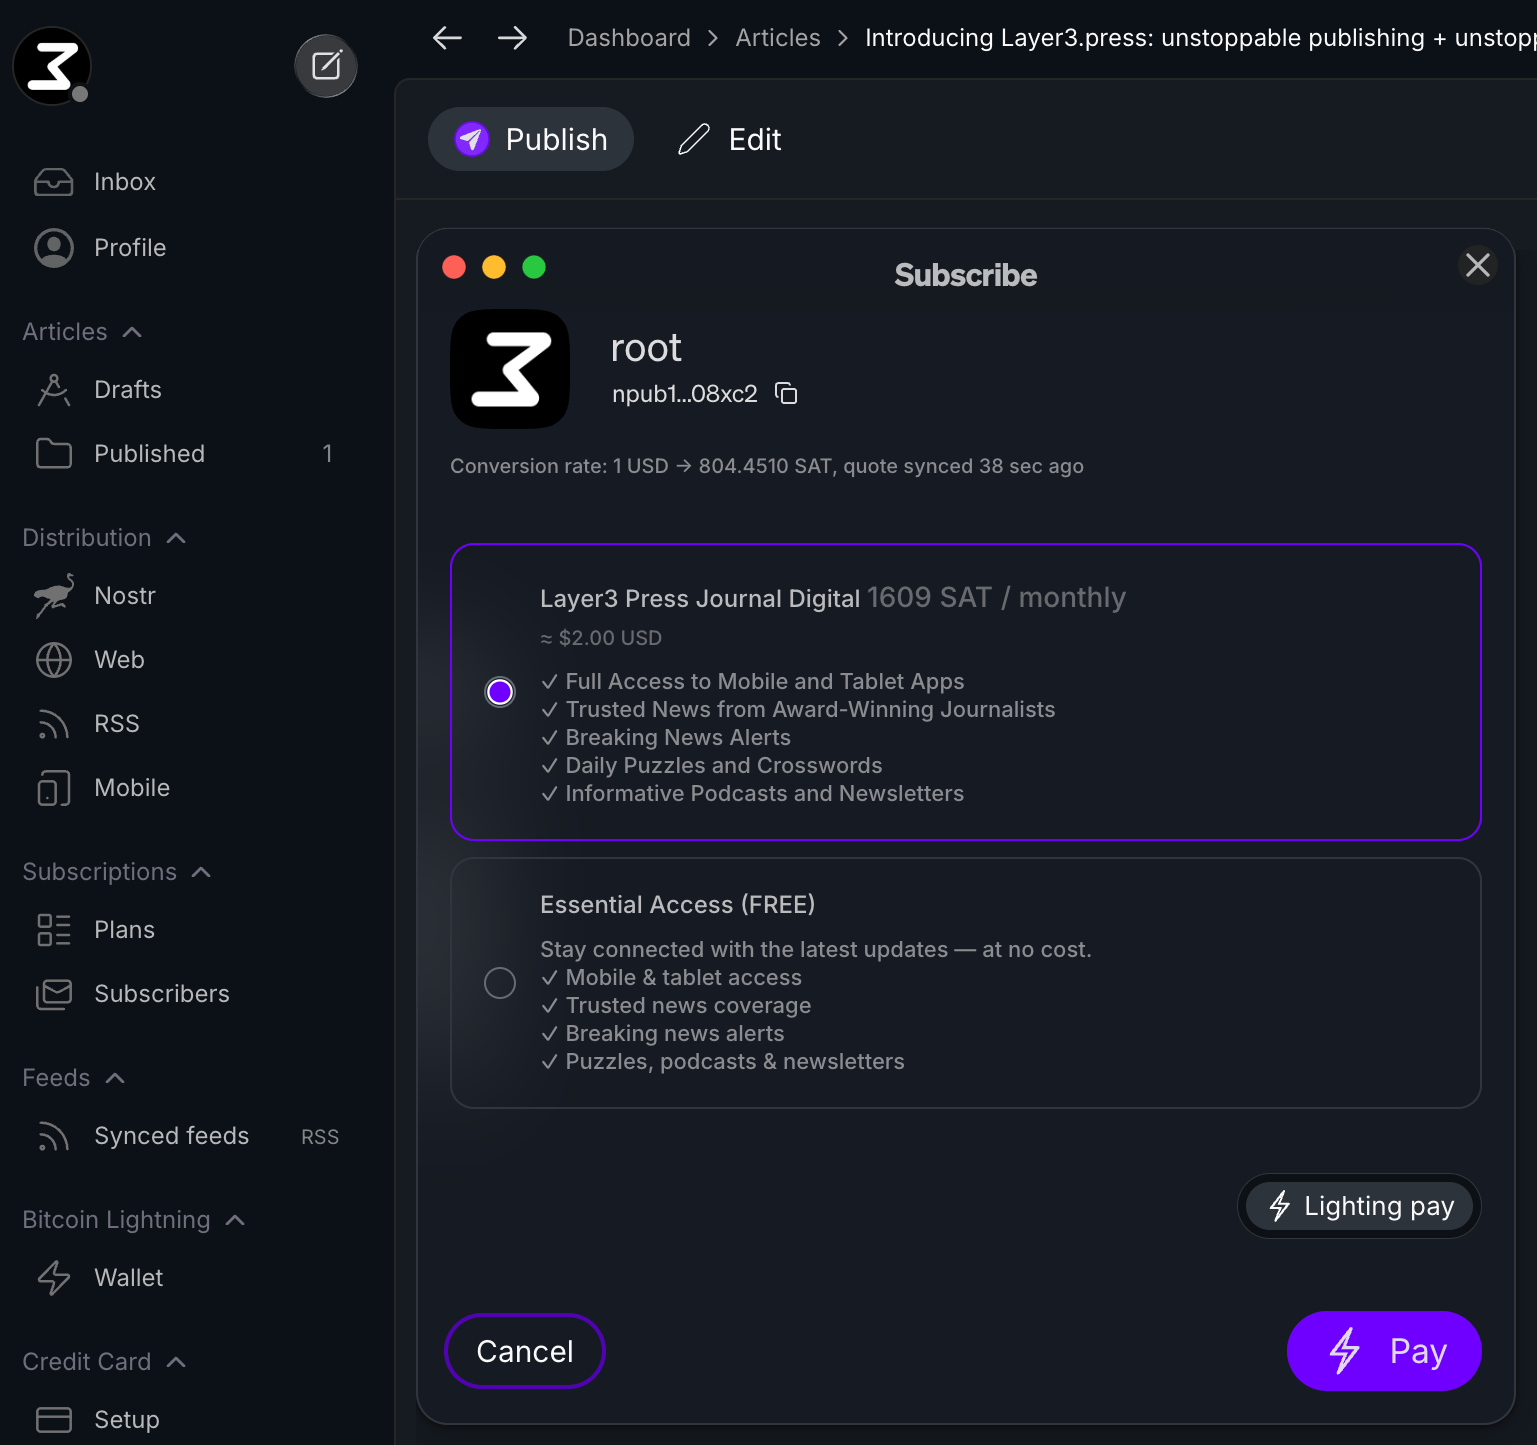The width and height of the screenshot is (1537, 1445).
Task: Open Nostr distribution page
Action: (125, 596)
